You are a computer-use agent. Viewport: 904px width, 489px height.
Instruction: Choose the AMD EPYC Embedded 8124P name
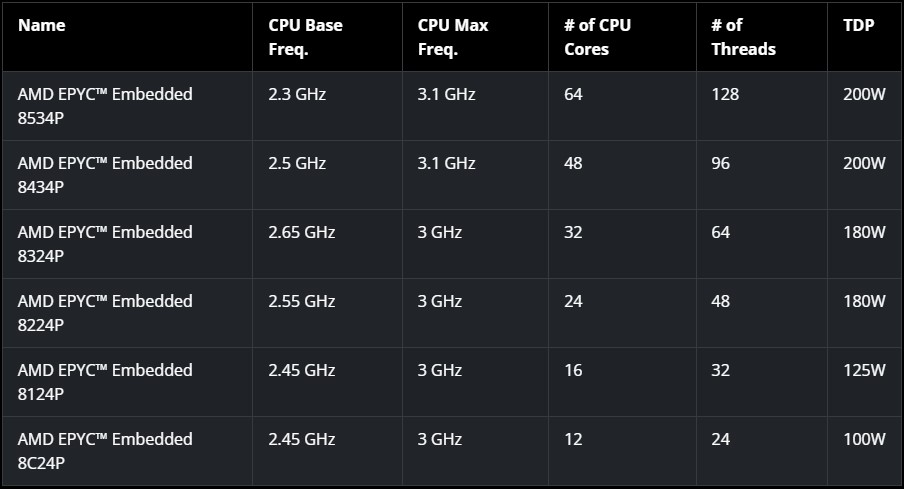coord(105,381)
